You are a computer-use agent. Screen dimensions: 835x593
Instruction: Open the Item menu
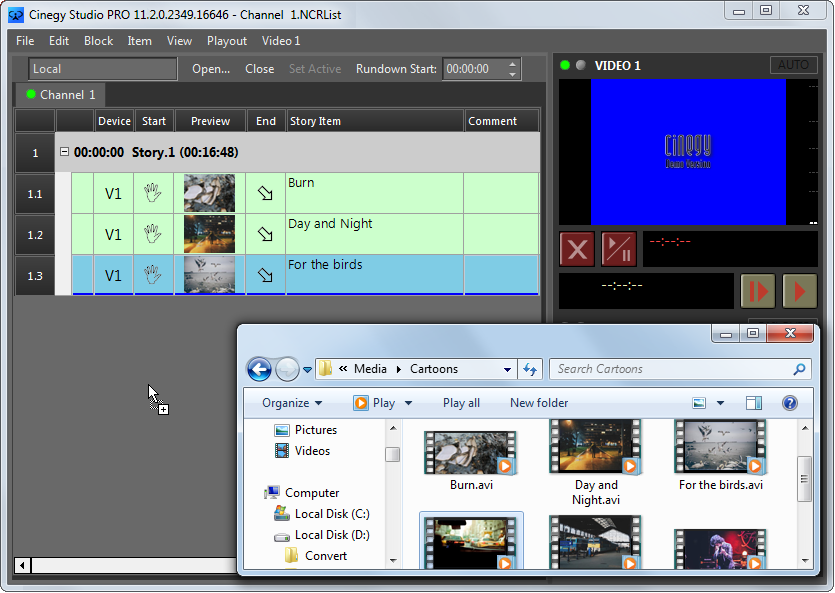tap(140, 41)
